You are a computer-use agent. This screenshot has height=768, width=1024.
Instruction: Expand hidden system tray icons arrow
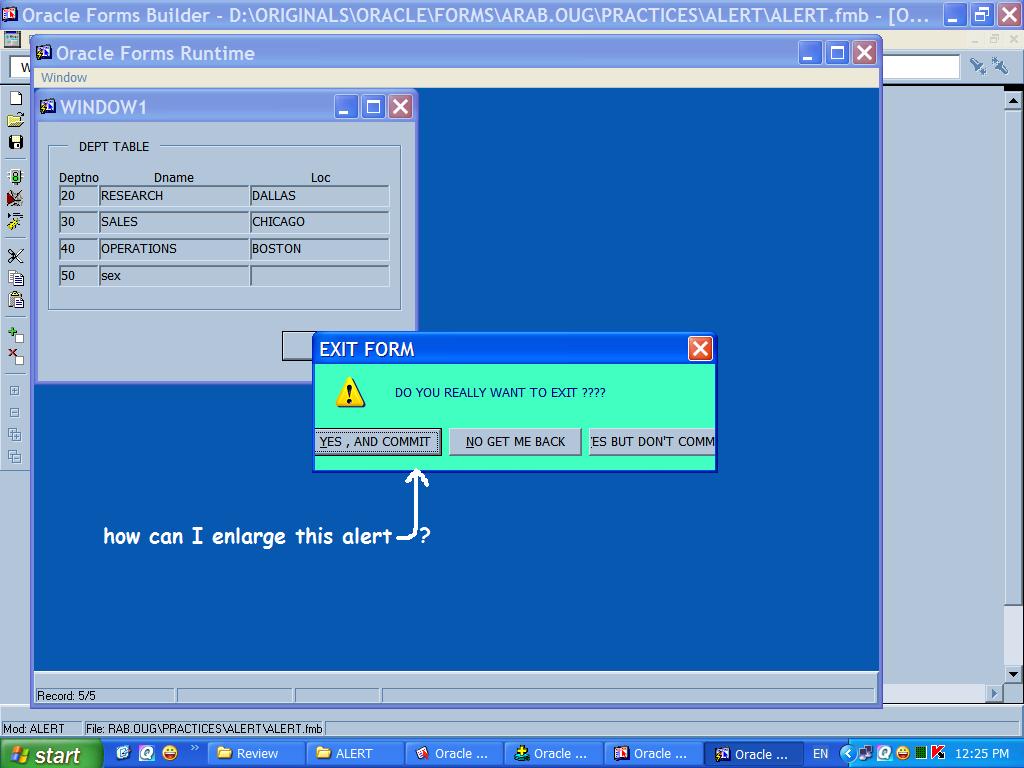click(x=847, y=754)
